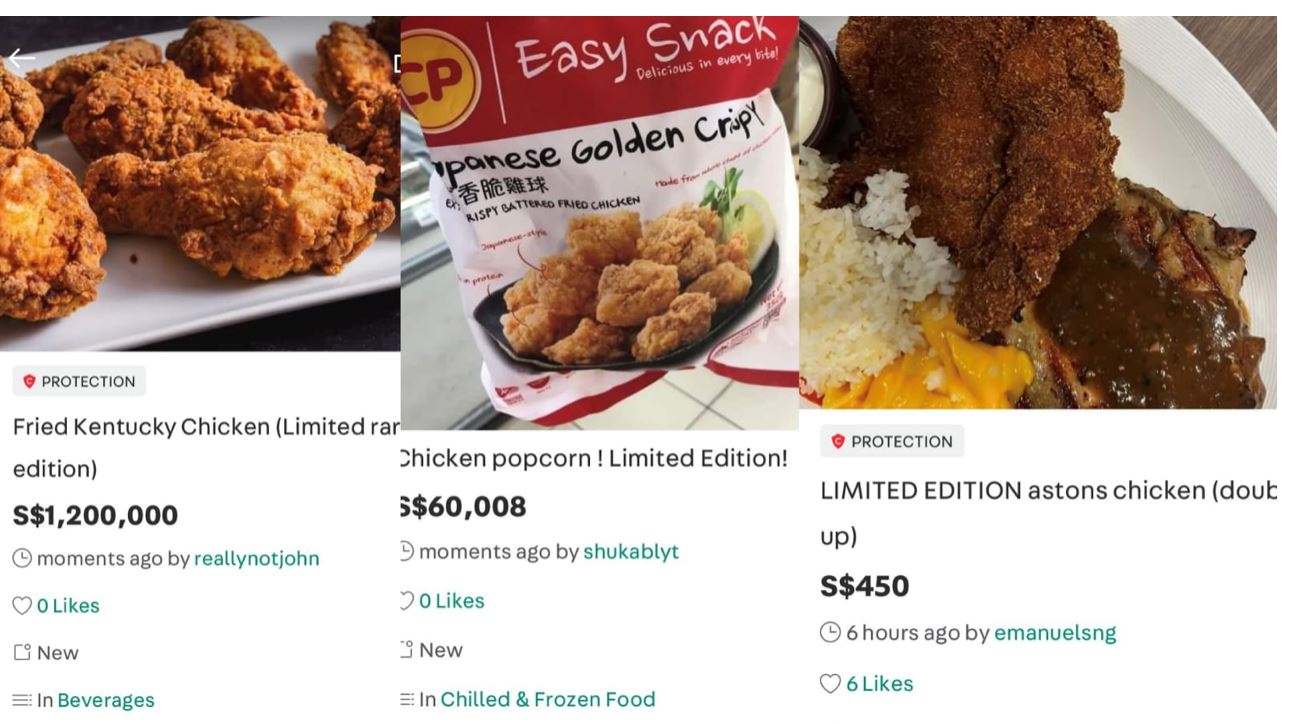This screenshot has width=1302, height=724.
Task: Open reallynotjohn's seller profile
Action: pos(256,558)
